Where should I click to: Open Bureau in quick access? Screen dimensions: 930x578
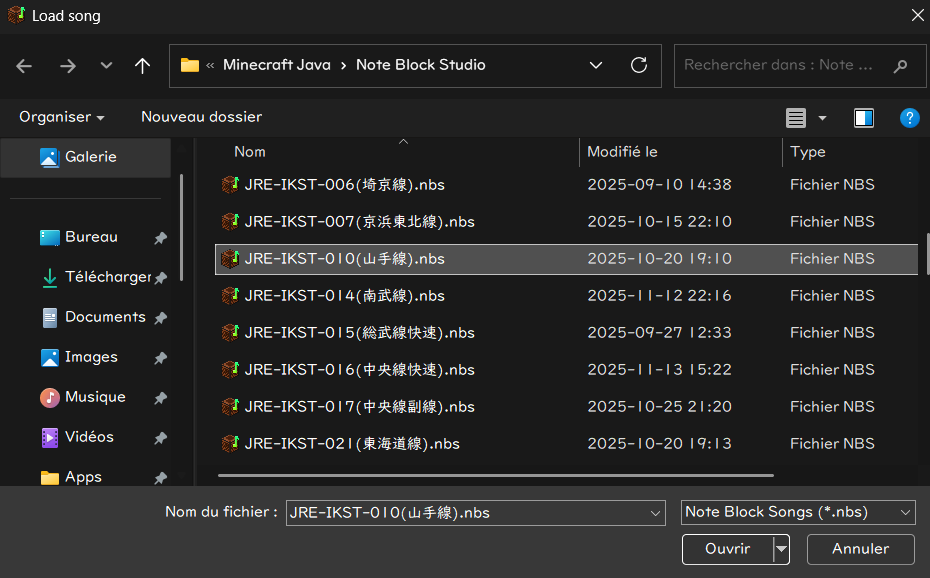(x=91, y=237)
